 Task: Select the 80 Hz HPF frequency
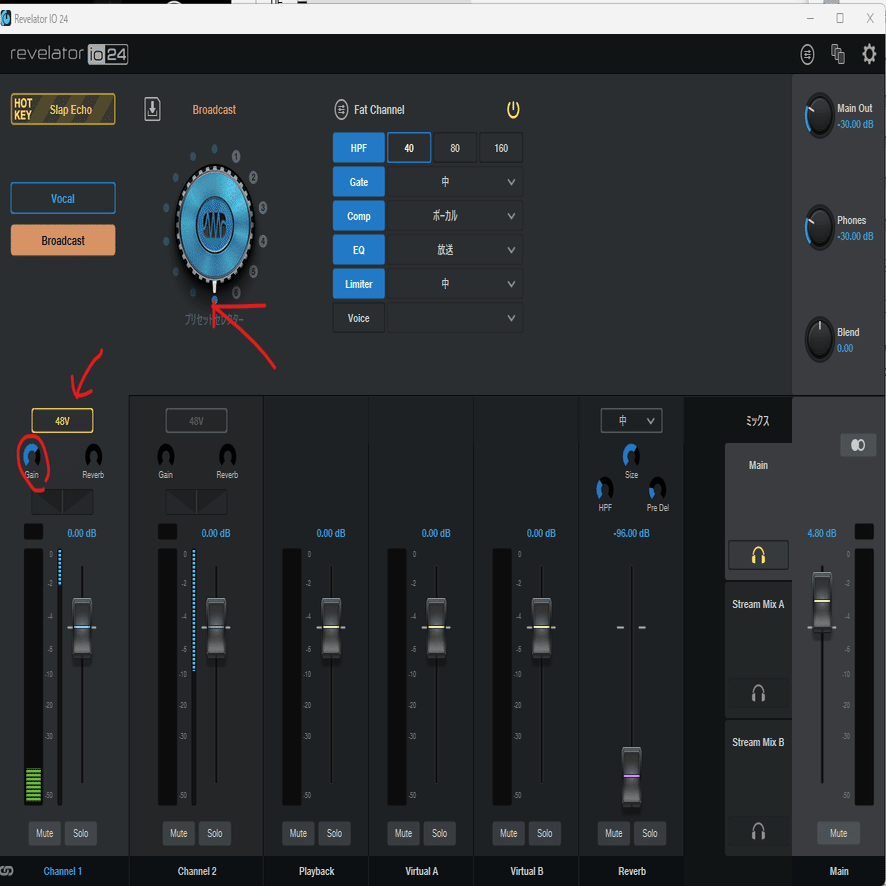click(x=455, y=148)
